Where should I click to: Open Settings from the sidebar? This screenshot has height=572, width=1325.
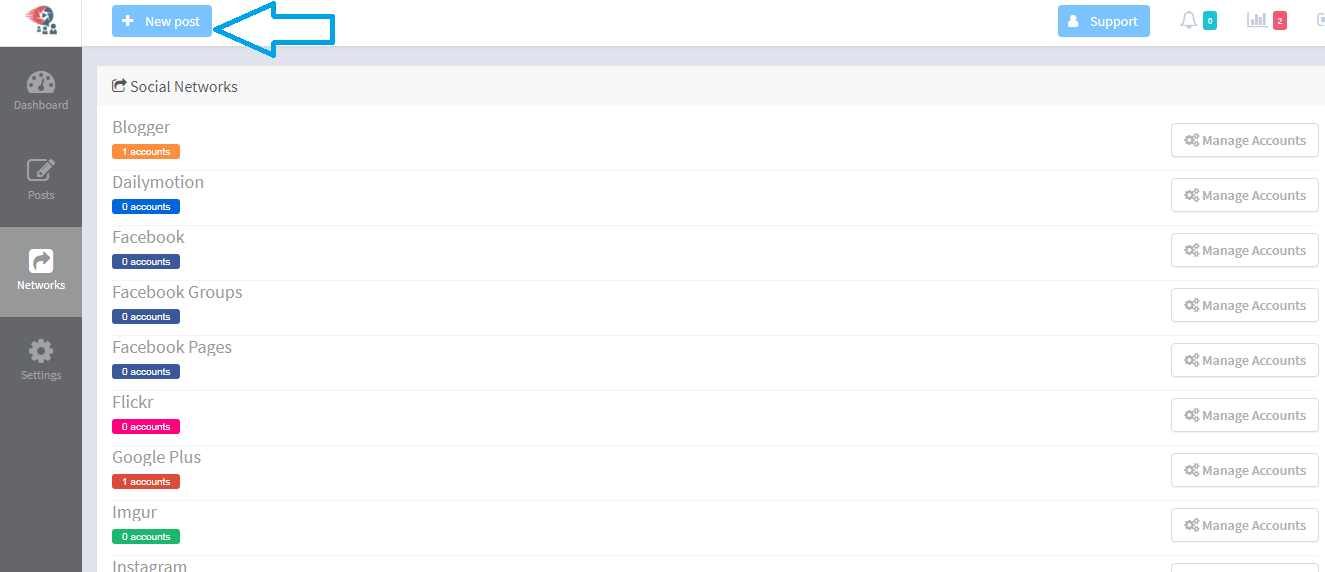[41, 361]
